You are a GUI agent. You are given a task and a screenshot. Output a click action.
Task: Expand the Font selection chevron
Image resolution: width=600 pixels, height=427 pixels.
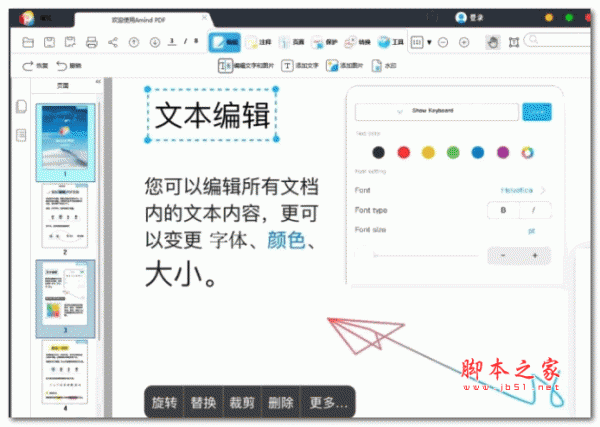pos(543,190)
